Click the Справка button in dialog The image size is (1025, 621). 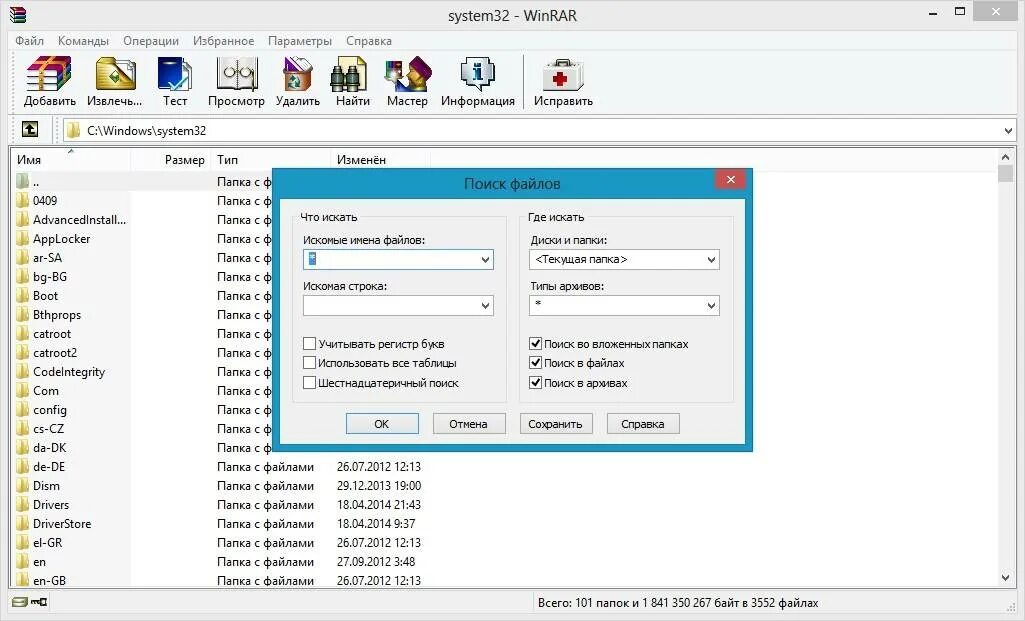point(643,424)
